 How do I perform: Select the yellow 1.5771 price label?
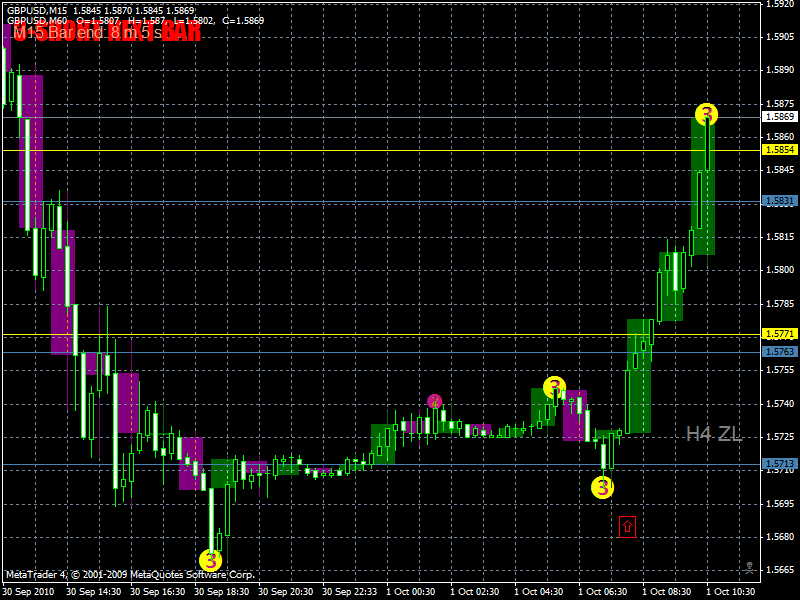(x=780, y=334)
